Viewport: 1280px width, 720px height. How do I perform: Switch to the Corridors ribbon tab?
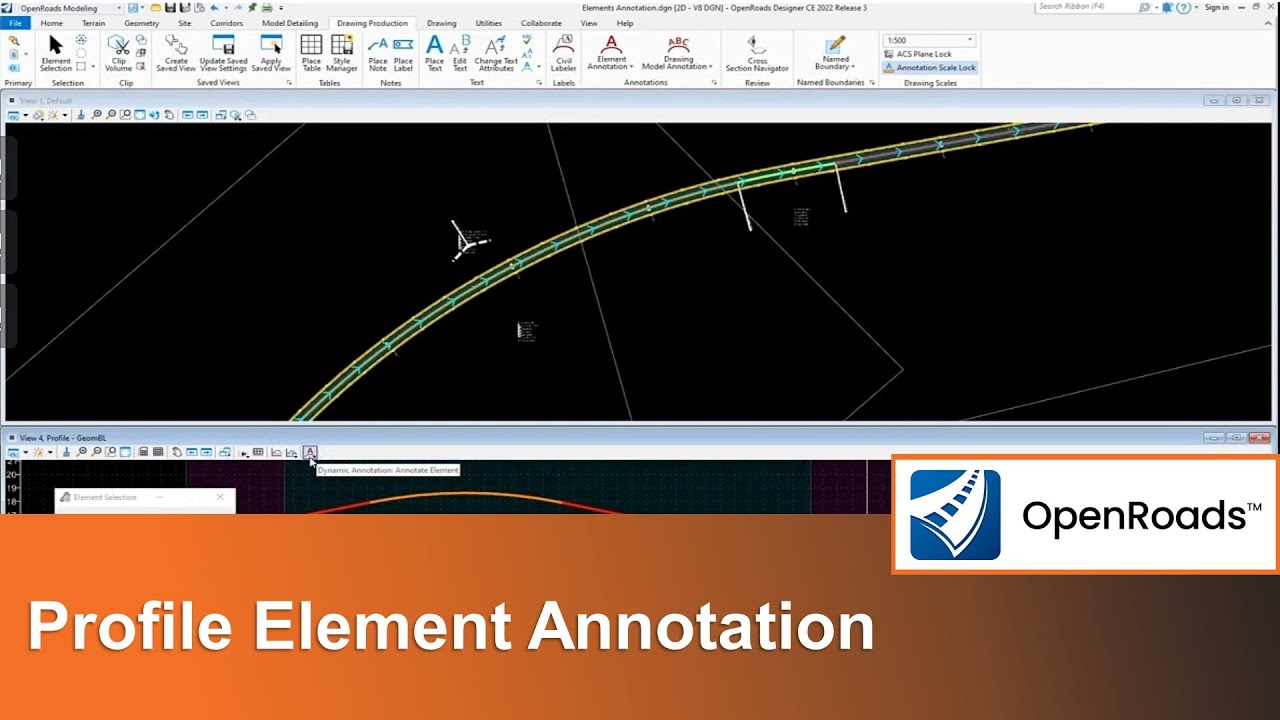tap(226, 23)
